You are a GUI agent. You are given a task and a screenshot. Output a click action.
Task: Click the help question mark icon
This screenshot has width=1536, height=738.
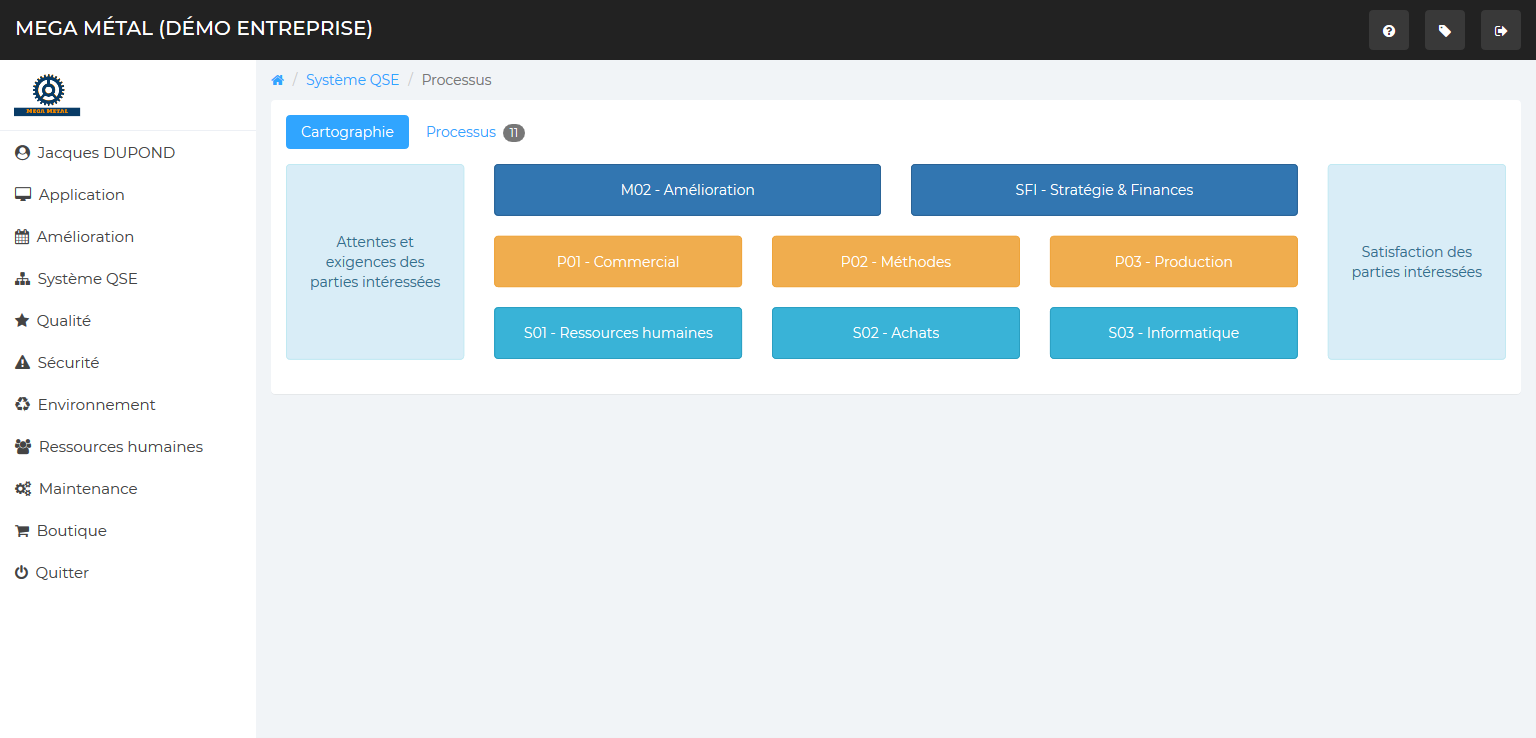point(1388,31)
